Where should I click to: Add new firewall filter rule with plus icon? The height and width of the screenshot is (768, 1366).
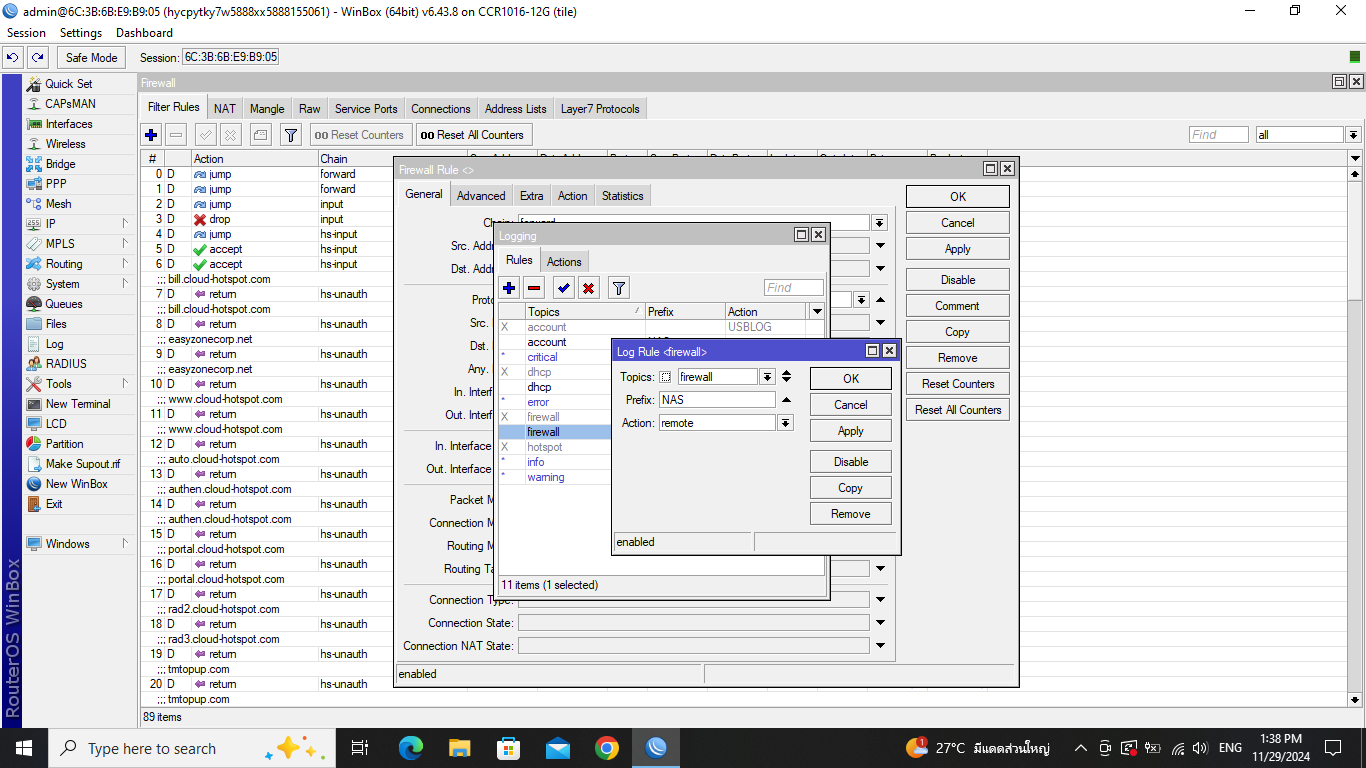[151, 135]
